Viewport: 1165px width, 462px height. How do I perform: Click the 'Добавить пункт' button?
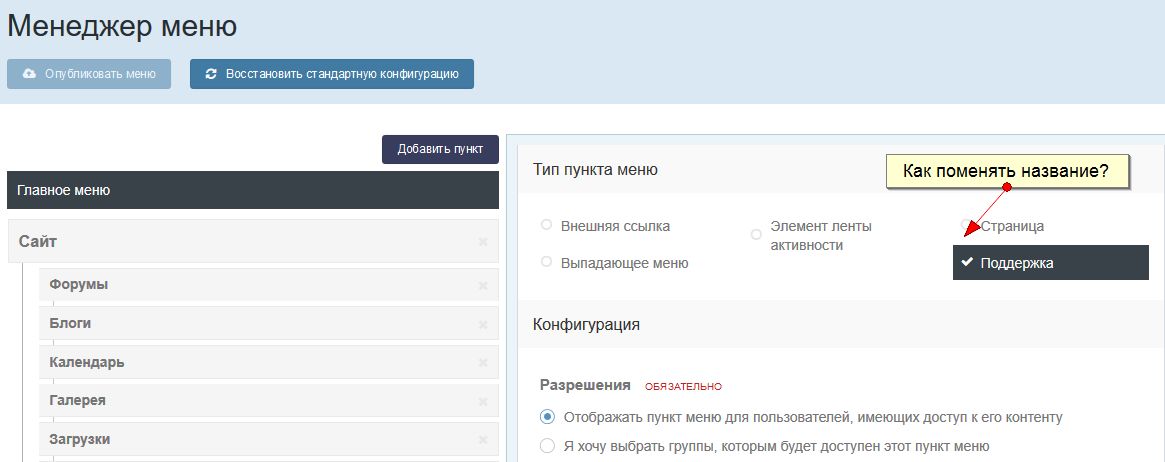point(440,149)
